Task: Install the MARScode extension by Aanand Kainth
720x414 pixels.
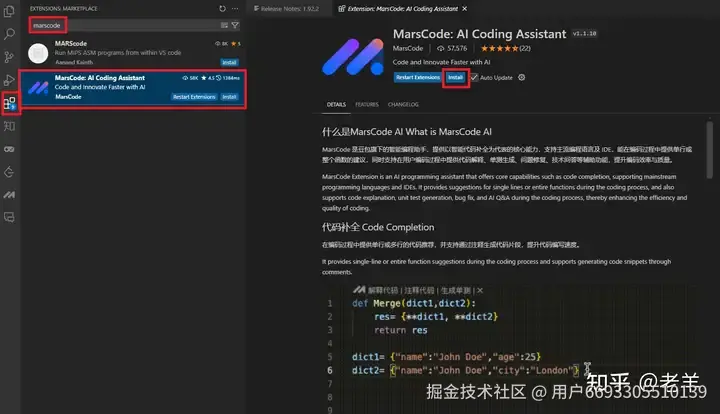Action: [229, 62]
